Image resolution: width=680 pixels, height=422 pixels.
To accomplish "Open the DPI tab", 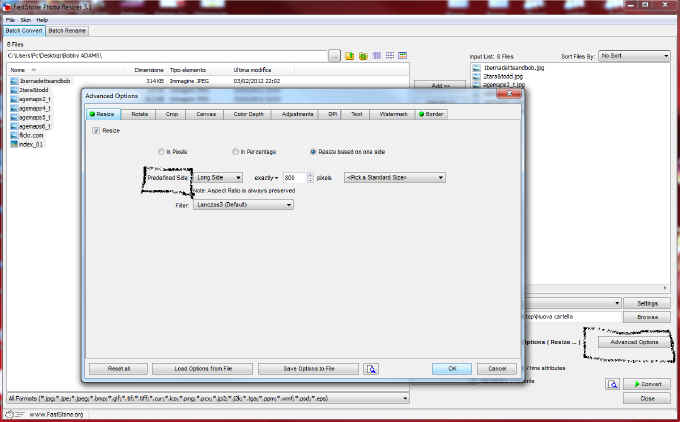I will [x=332, y=114].
